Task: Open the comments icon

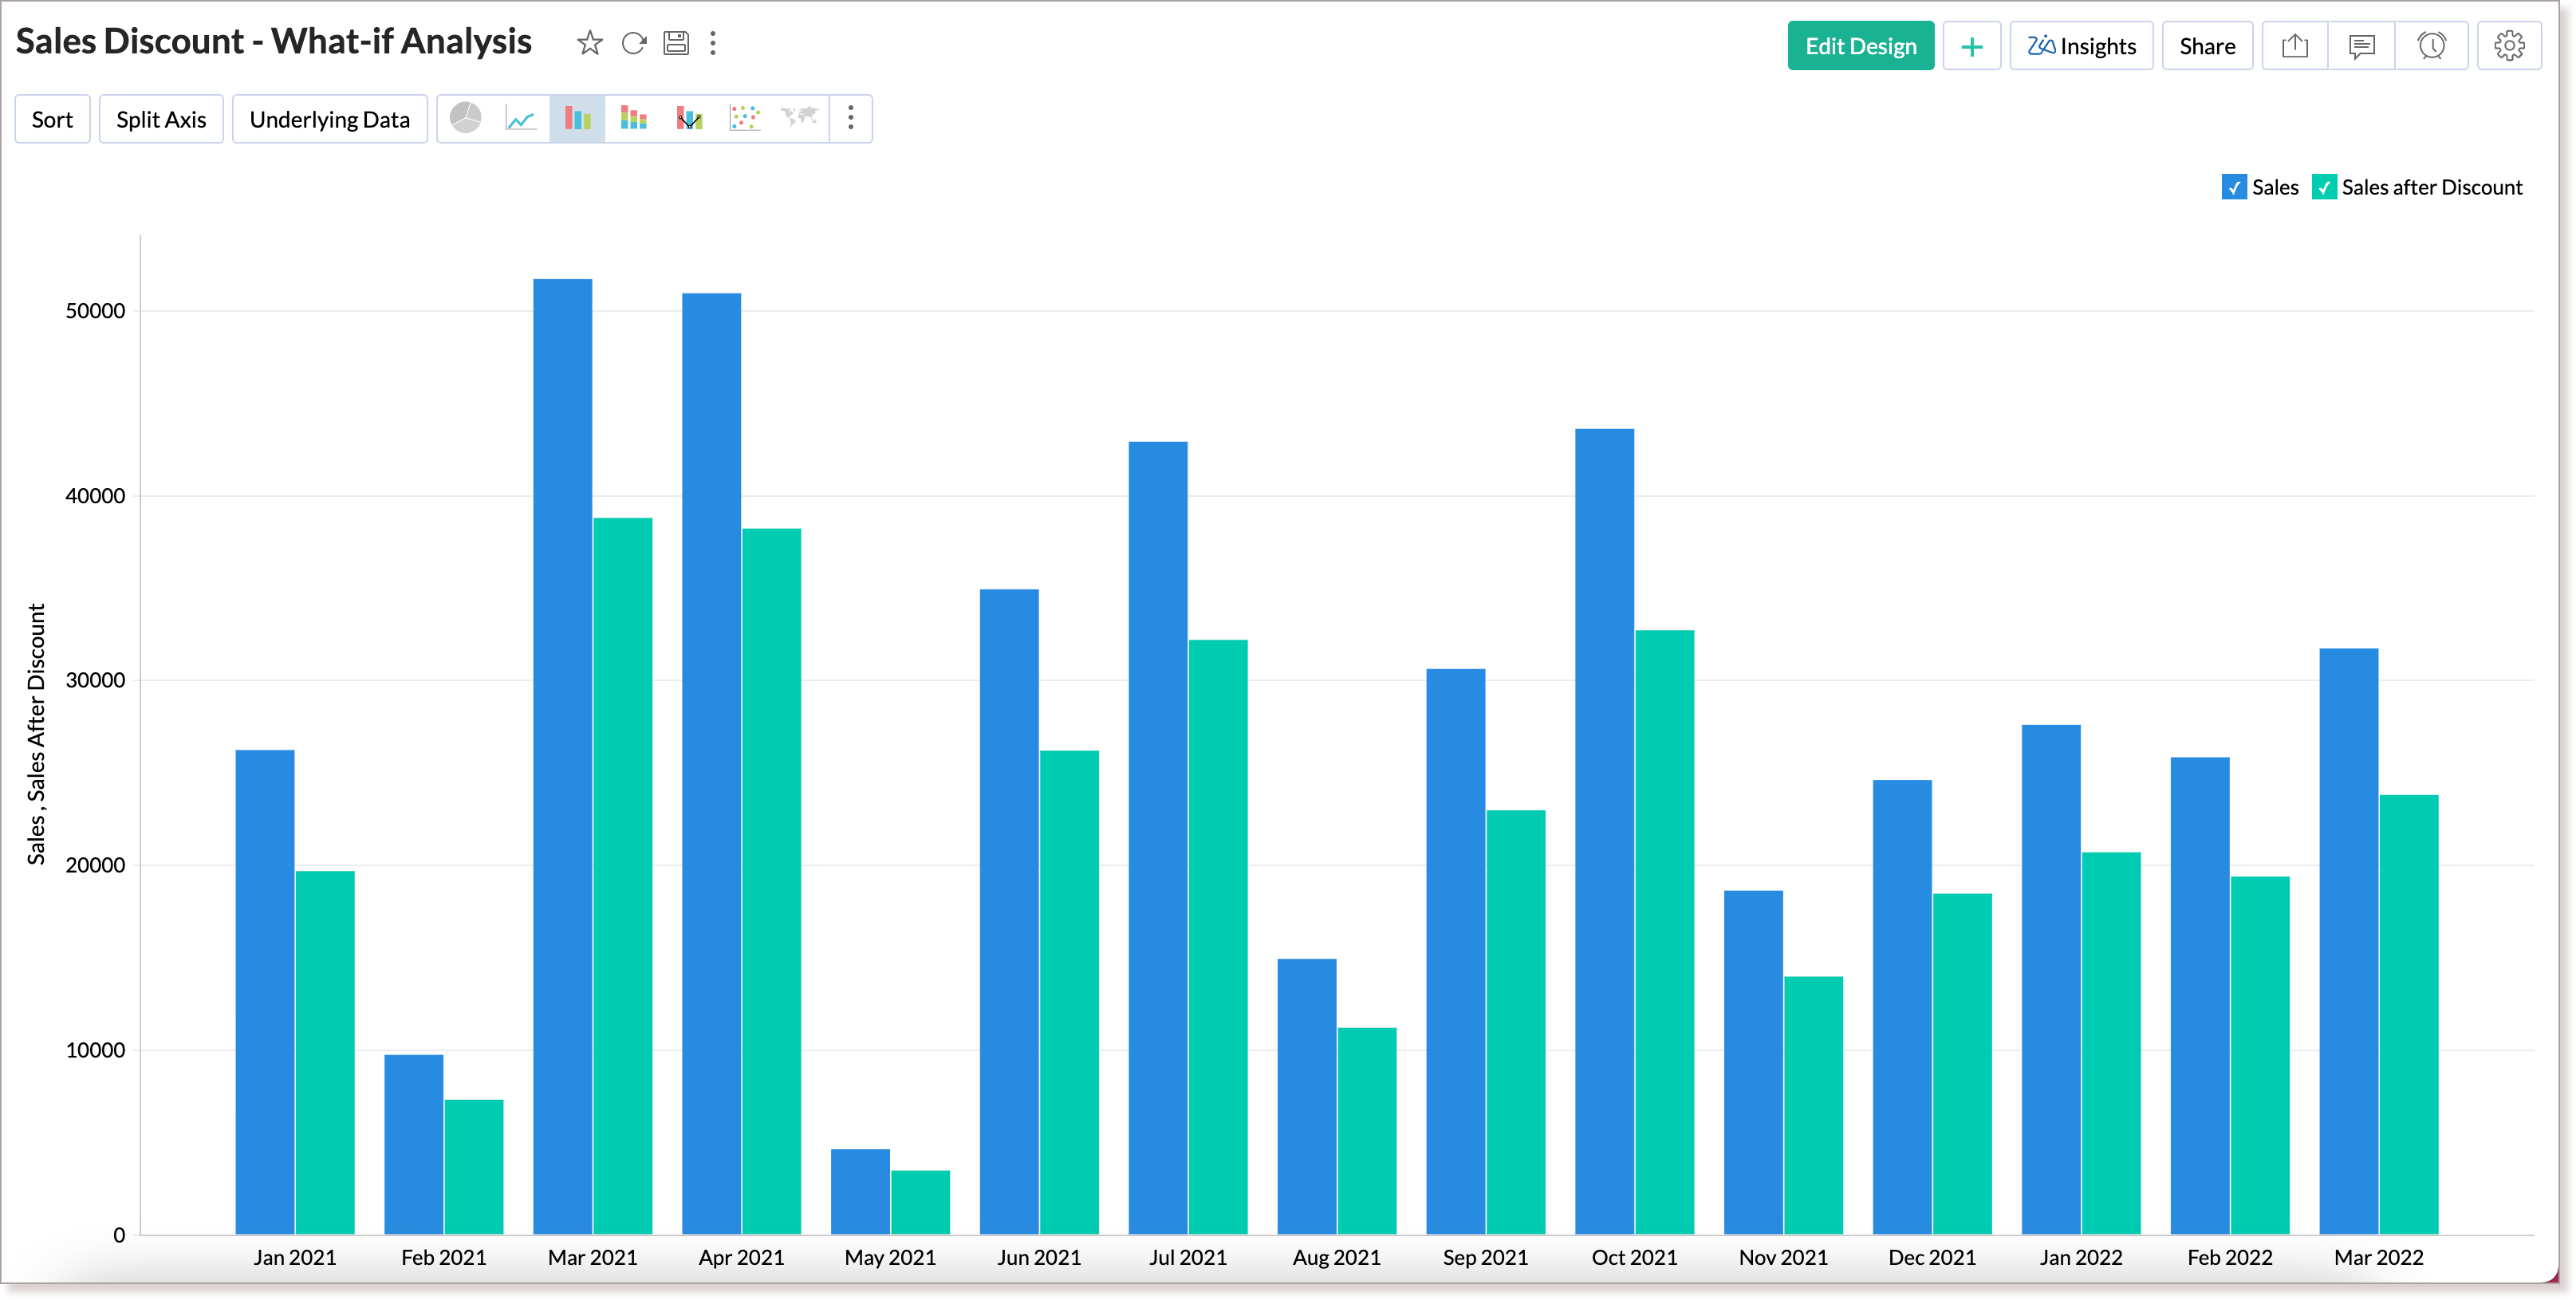Action: (x=2362, y=46)
